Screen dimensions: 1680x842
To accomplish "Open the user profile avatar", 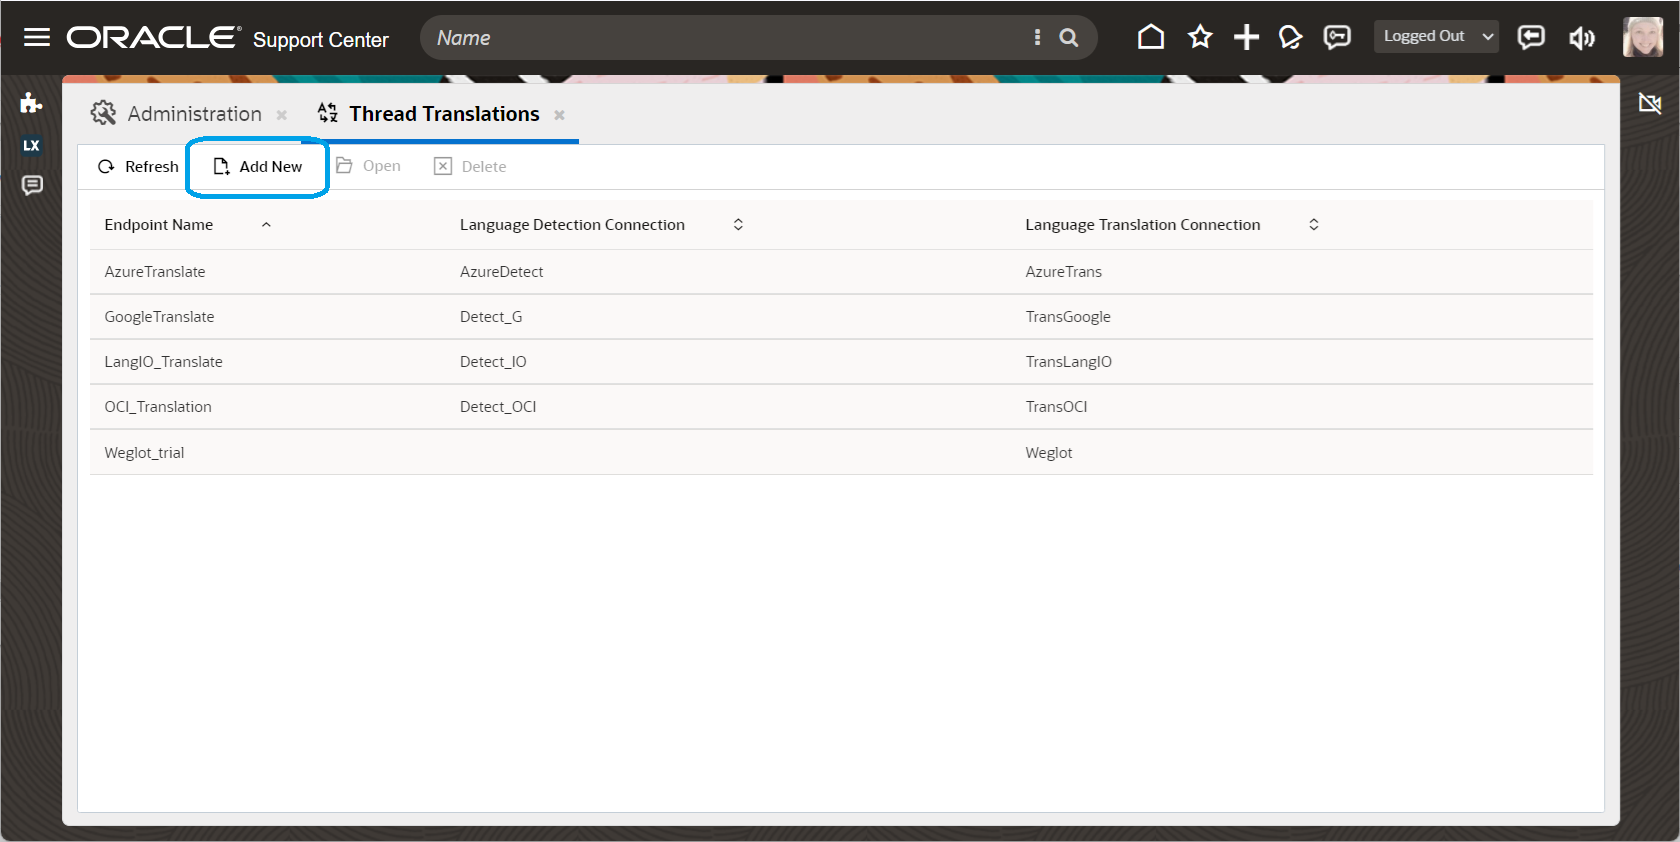I will click(x=1643, y=37).
